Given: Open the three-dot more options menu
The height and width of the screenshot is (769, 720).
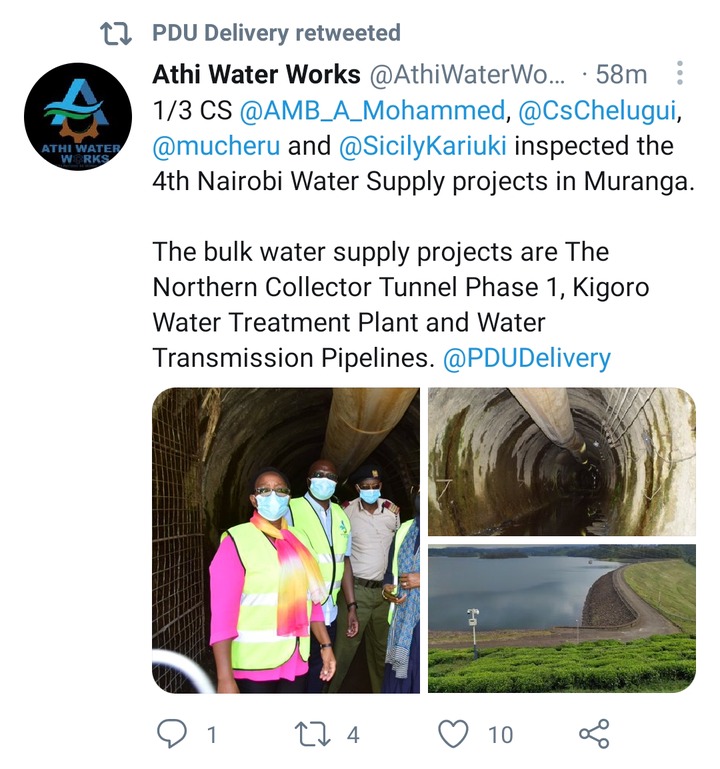Looking at the screenshot, I should [x=680, y=73].
